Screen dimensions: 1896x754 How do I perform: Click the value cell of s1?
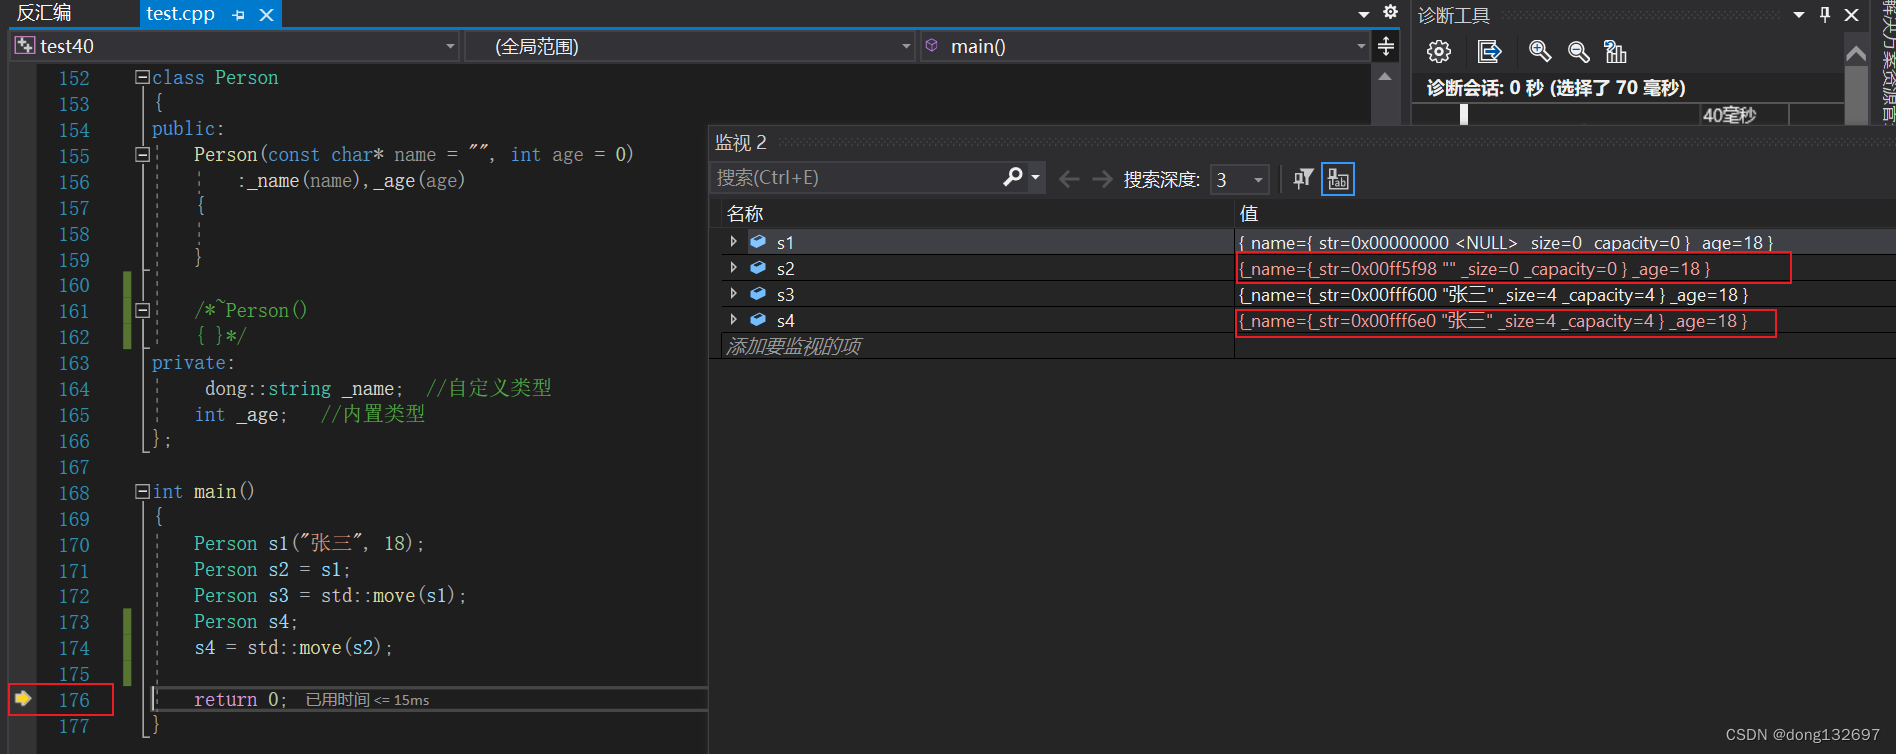click(x=1565, y=243)
